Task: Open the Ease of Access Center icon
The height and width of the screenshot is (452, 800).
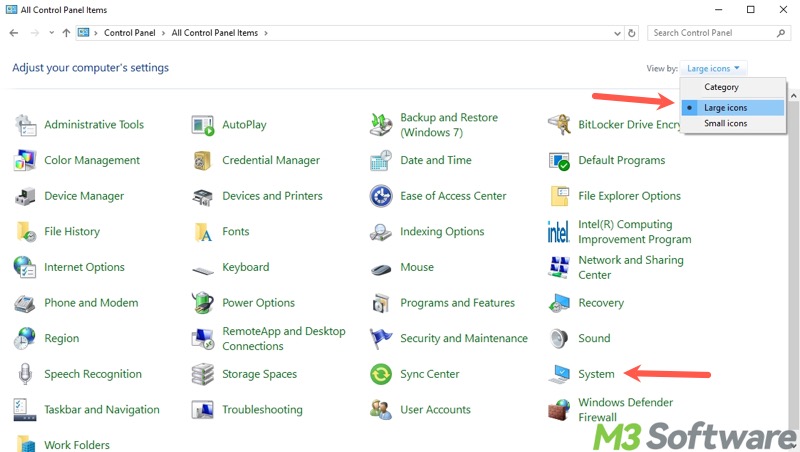Action: 381,196
